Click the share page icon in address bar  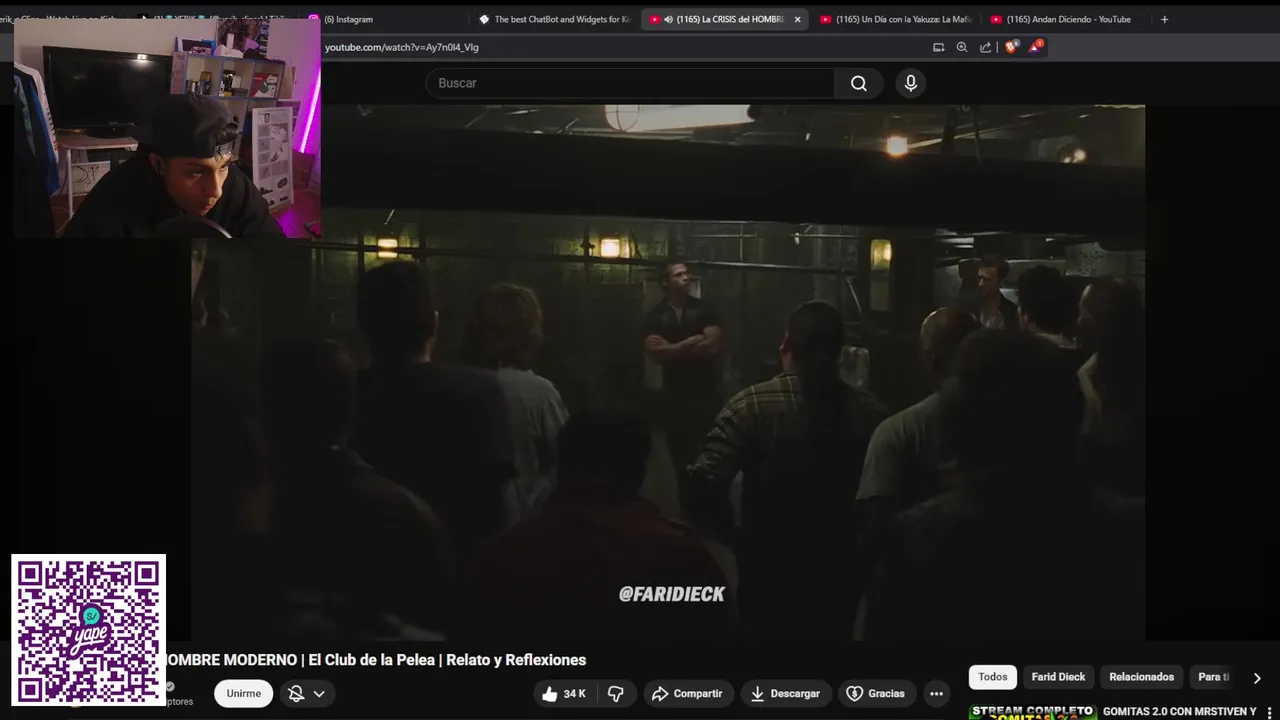(x=986, y=47)
